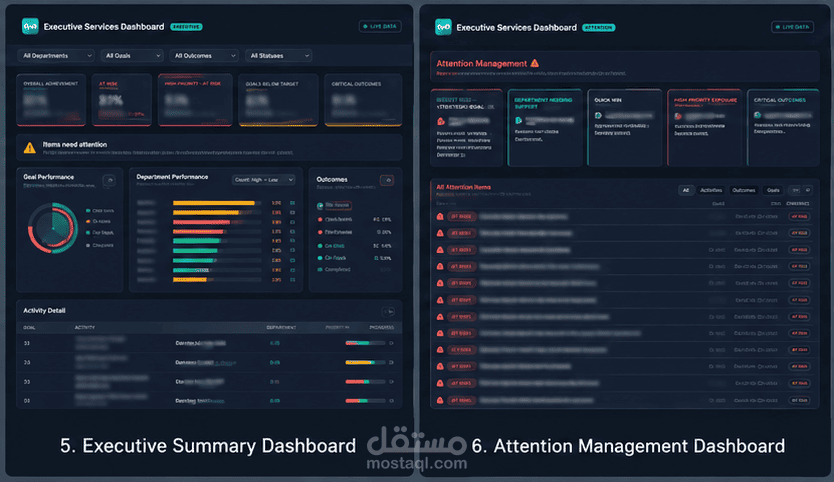
Task: Click the Outcomes panel corner icon
Action: [387, 180]
